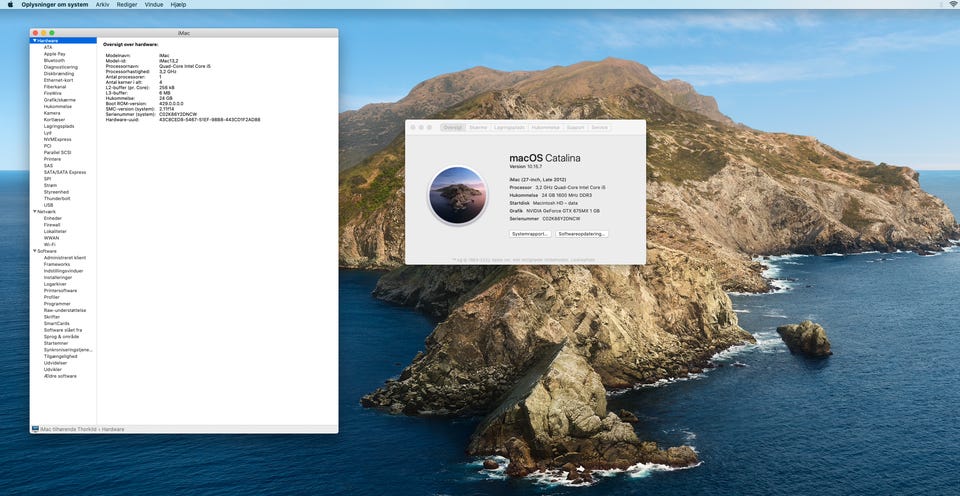Select Diskbrænding in the sidebar

pyautogui.click(x=59, y=73)
